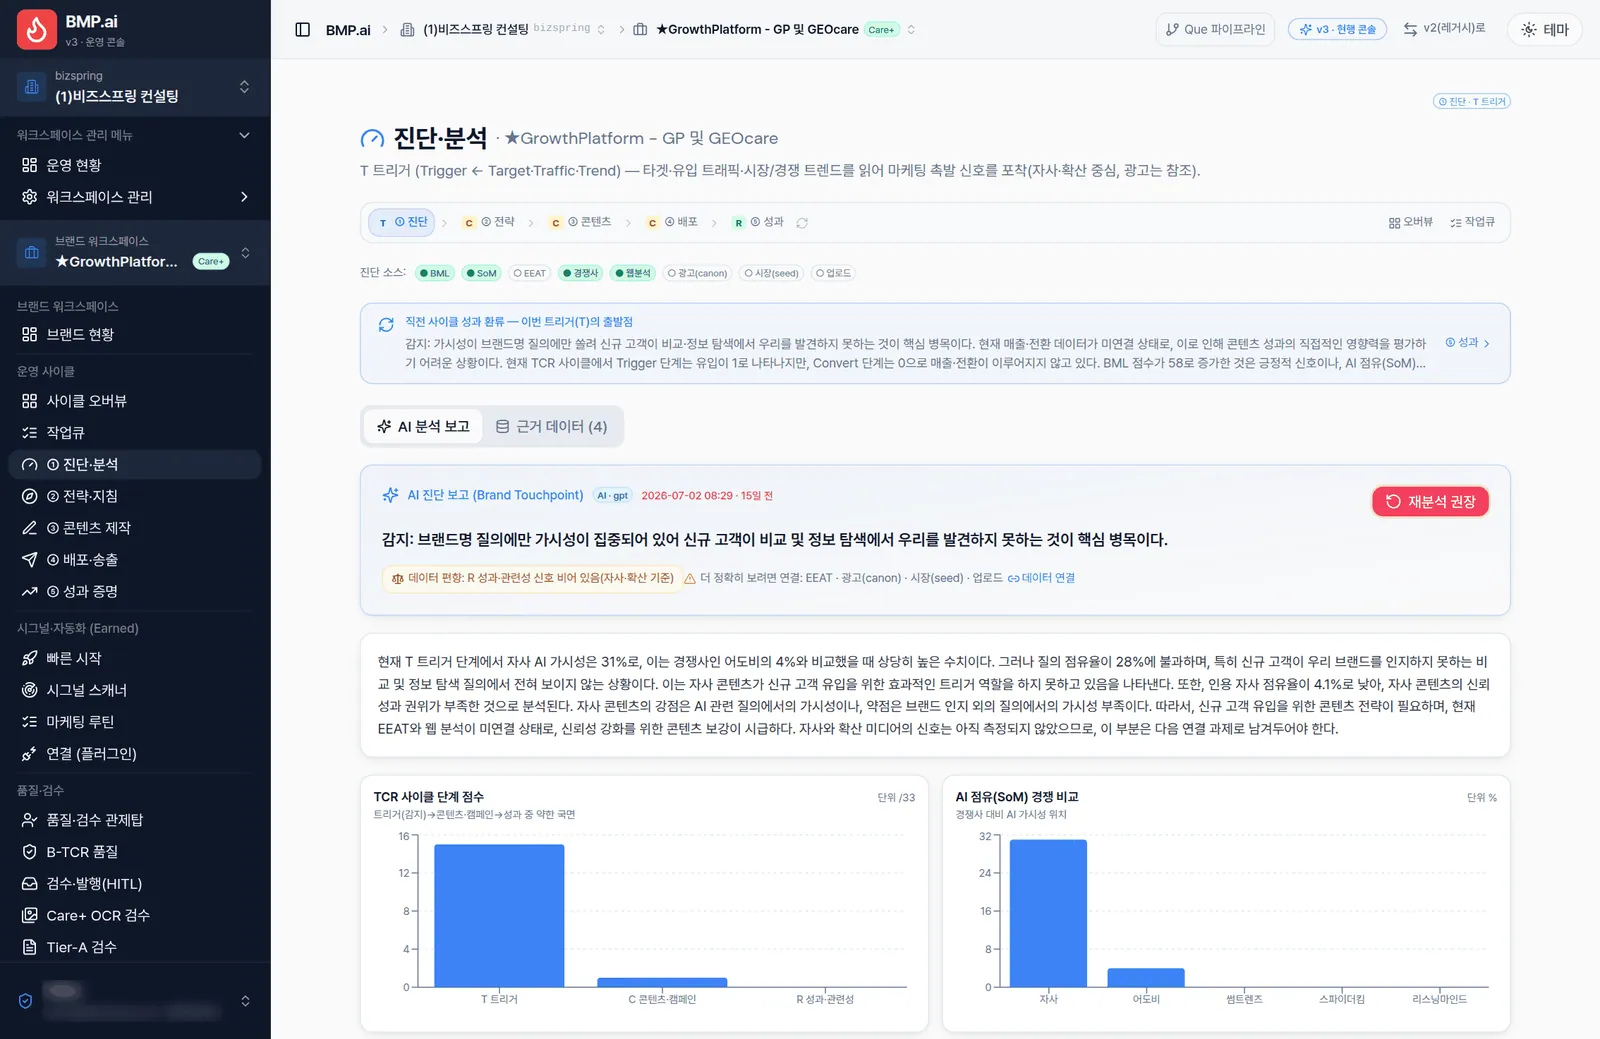1600x1039 pixels.
Task: Select the ④ 배포 pipeline step
Action: coord(673,222)
